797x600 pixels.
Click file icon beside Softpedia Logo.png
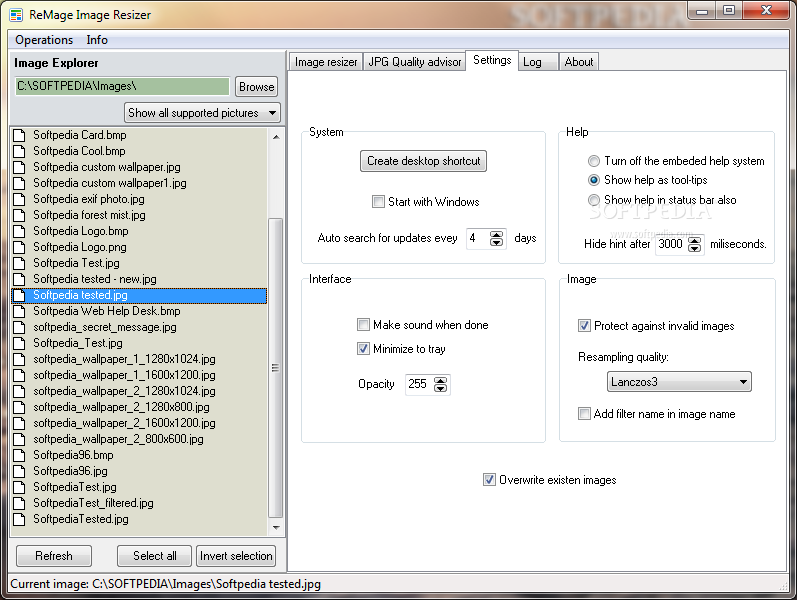(19, 248)
